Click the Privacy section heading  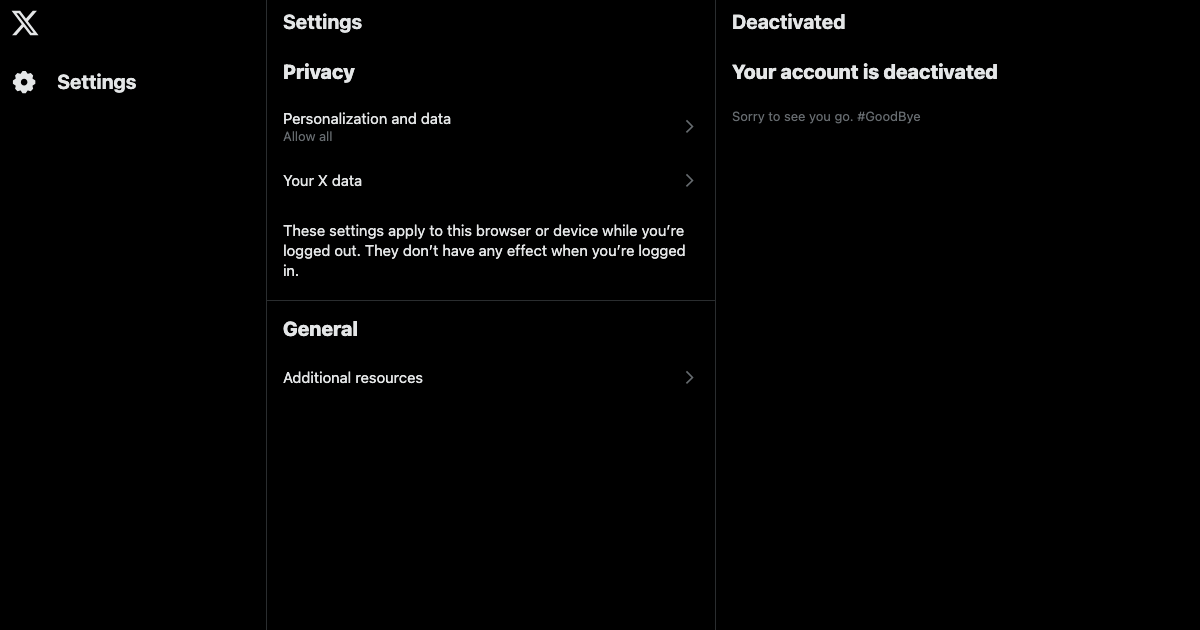point(318,72)
